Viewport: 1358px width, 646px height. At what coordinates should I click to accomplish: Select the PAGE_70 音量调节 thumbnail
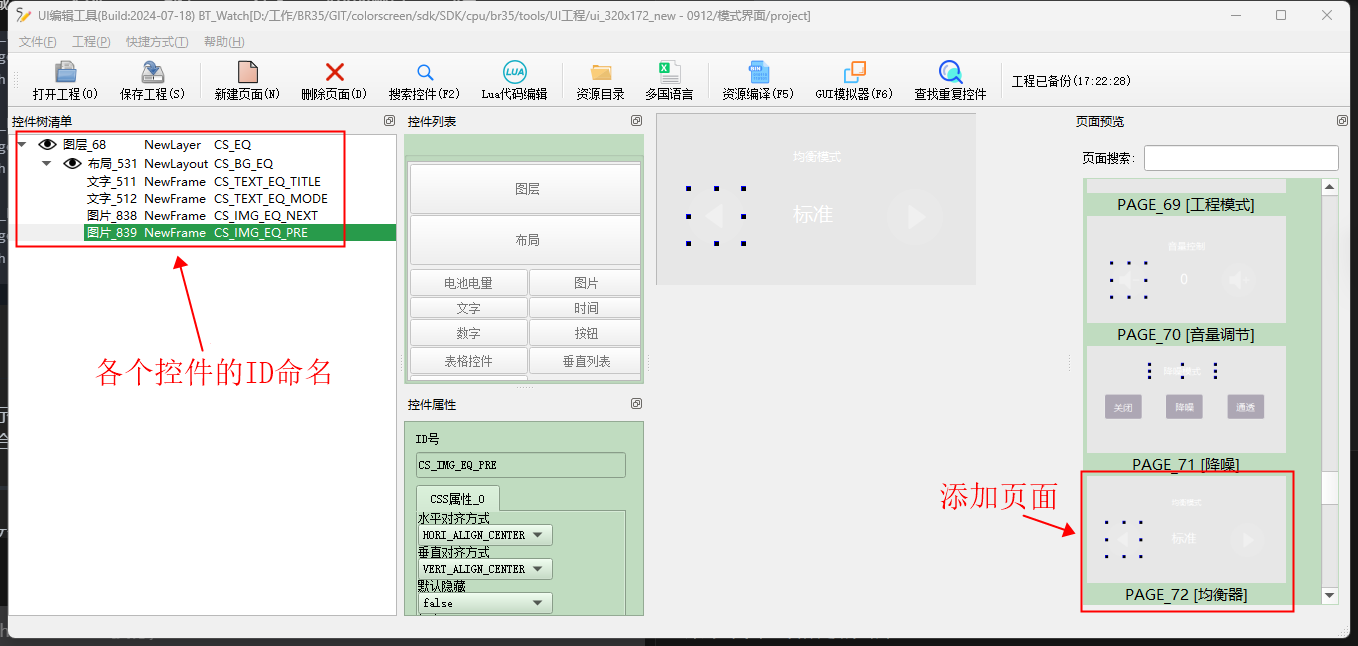click(x=1186, y=269)
